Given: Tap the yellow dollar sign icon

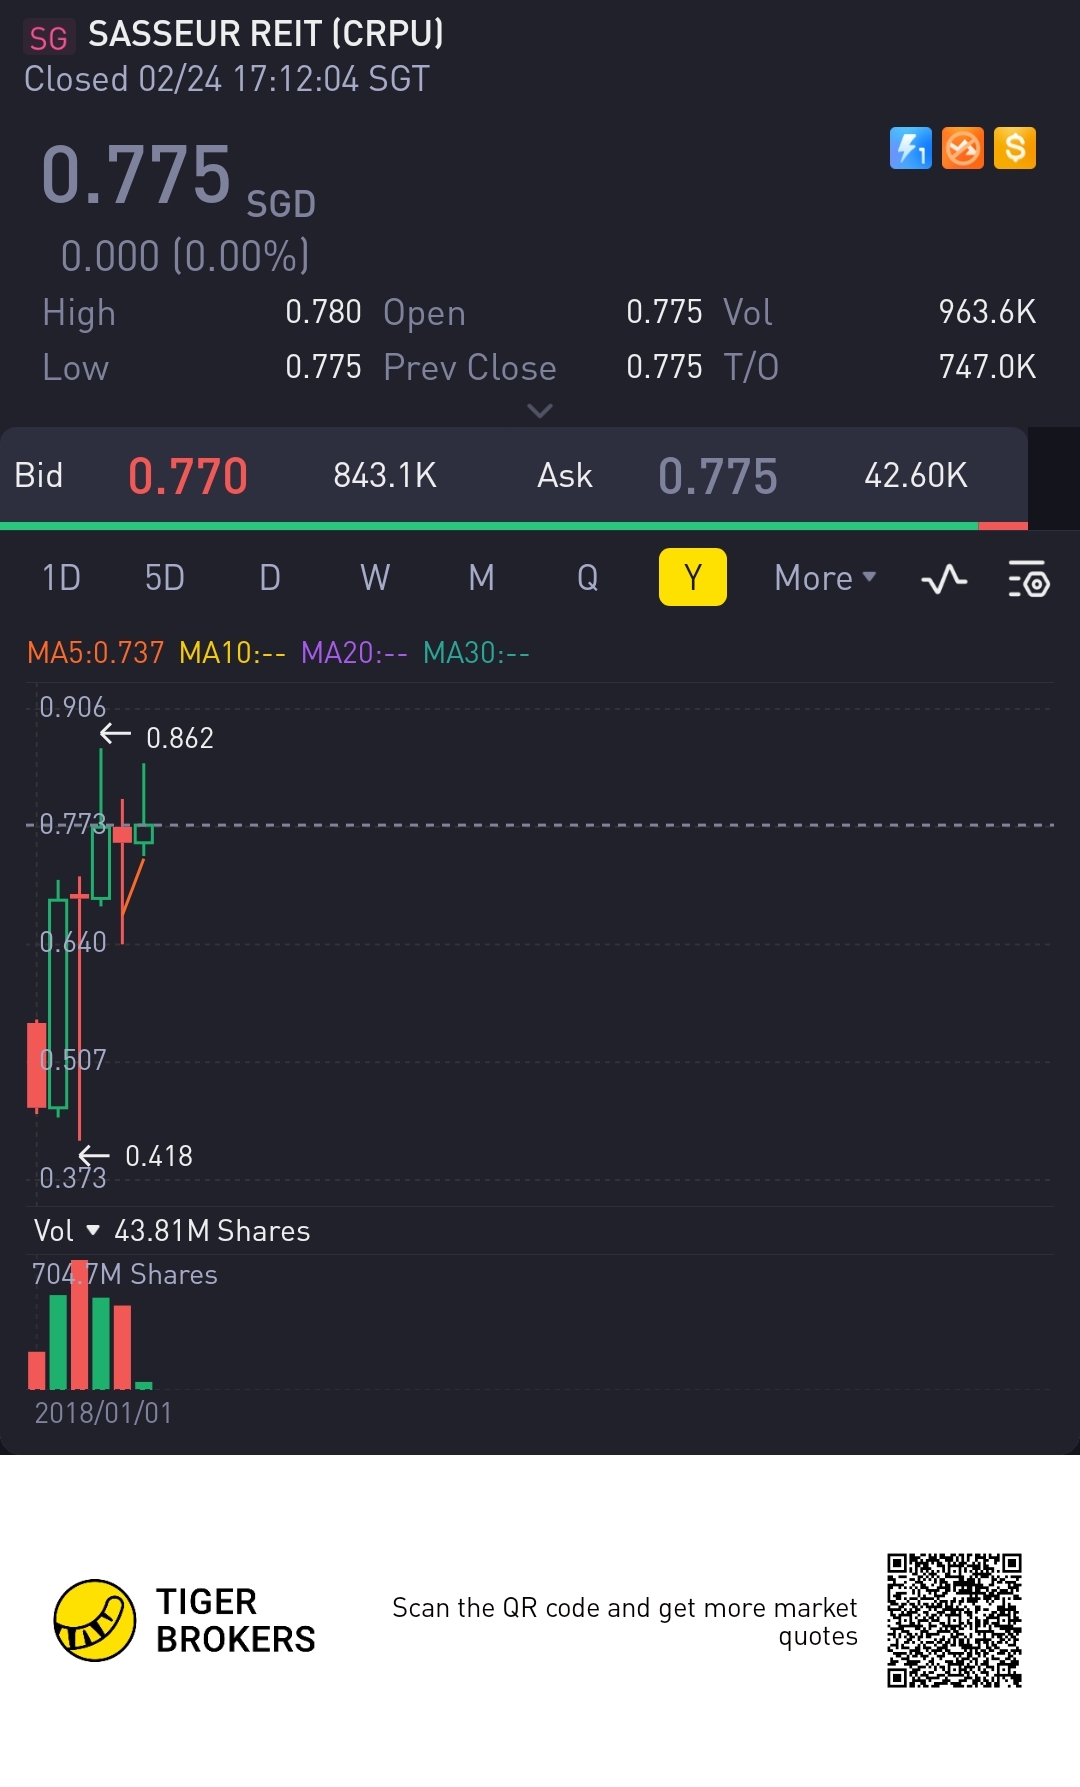Looking at the screenshot, I should click(x=1014, y=149).
